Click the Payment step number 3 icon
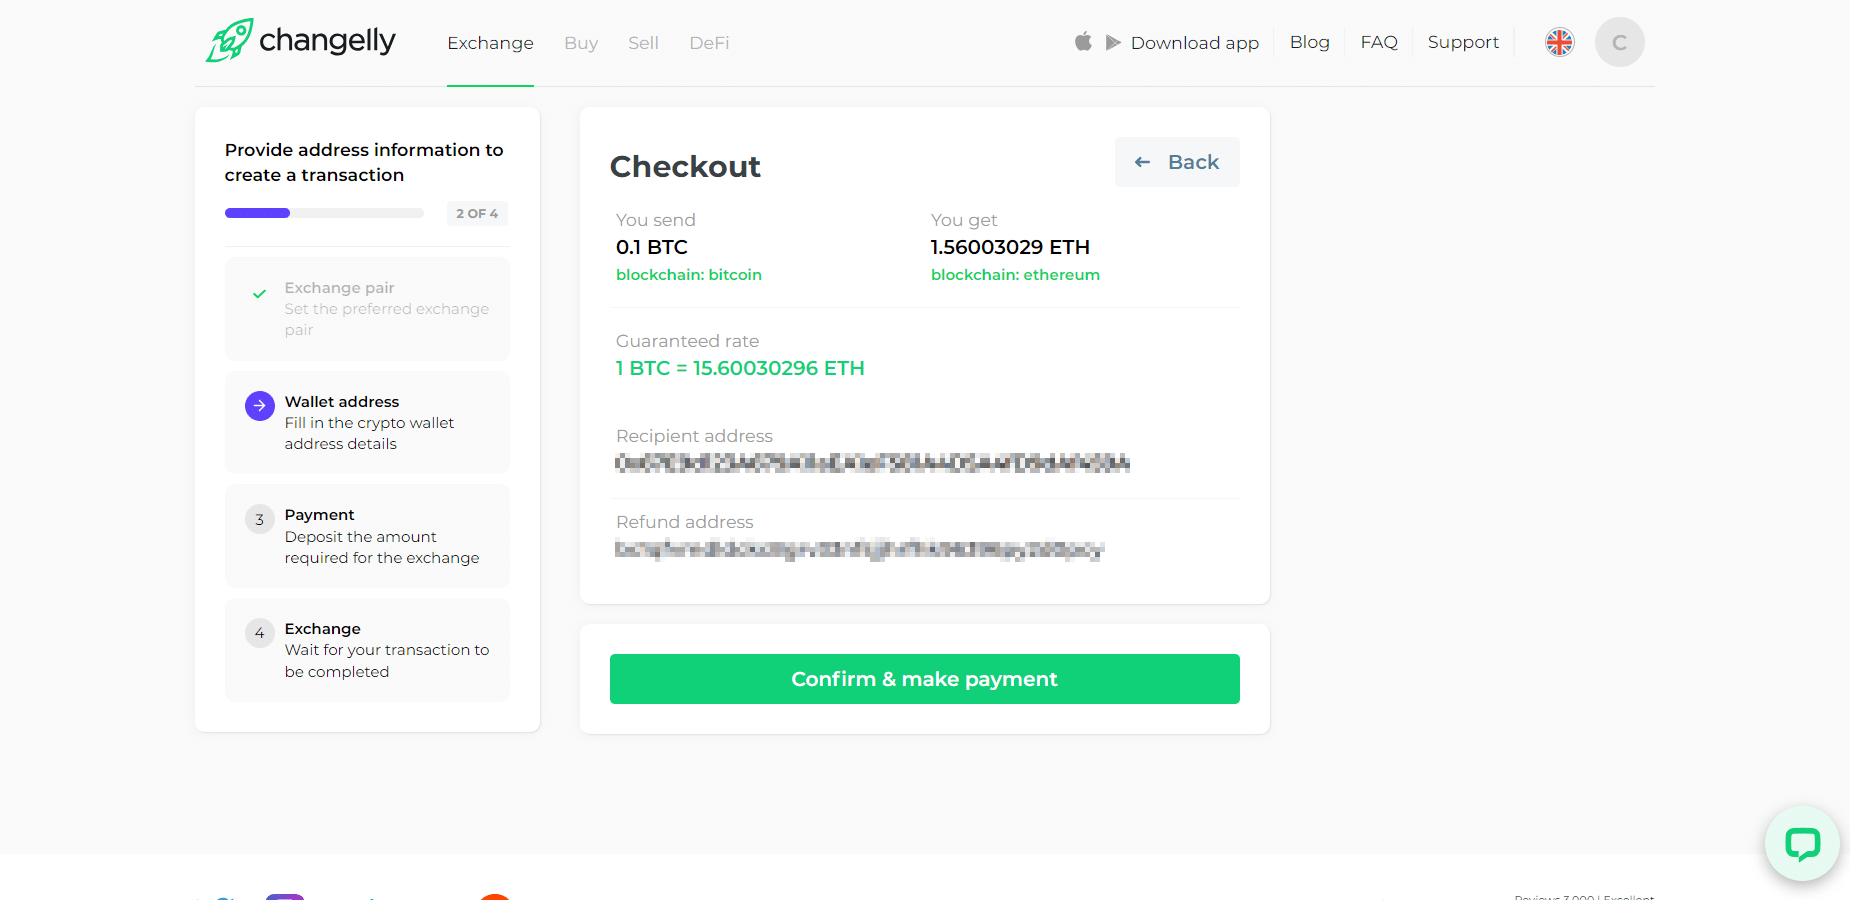 click(x=260, y=519)
